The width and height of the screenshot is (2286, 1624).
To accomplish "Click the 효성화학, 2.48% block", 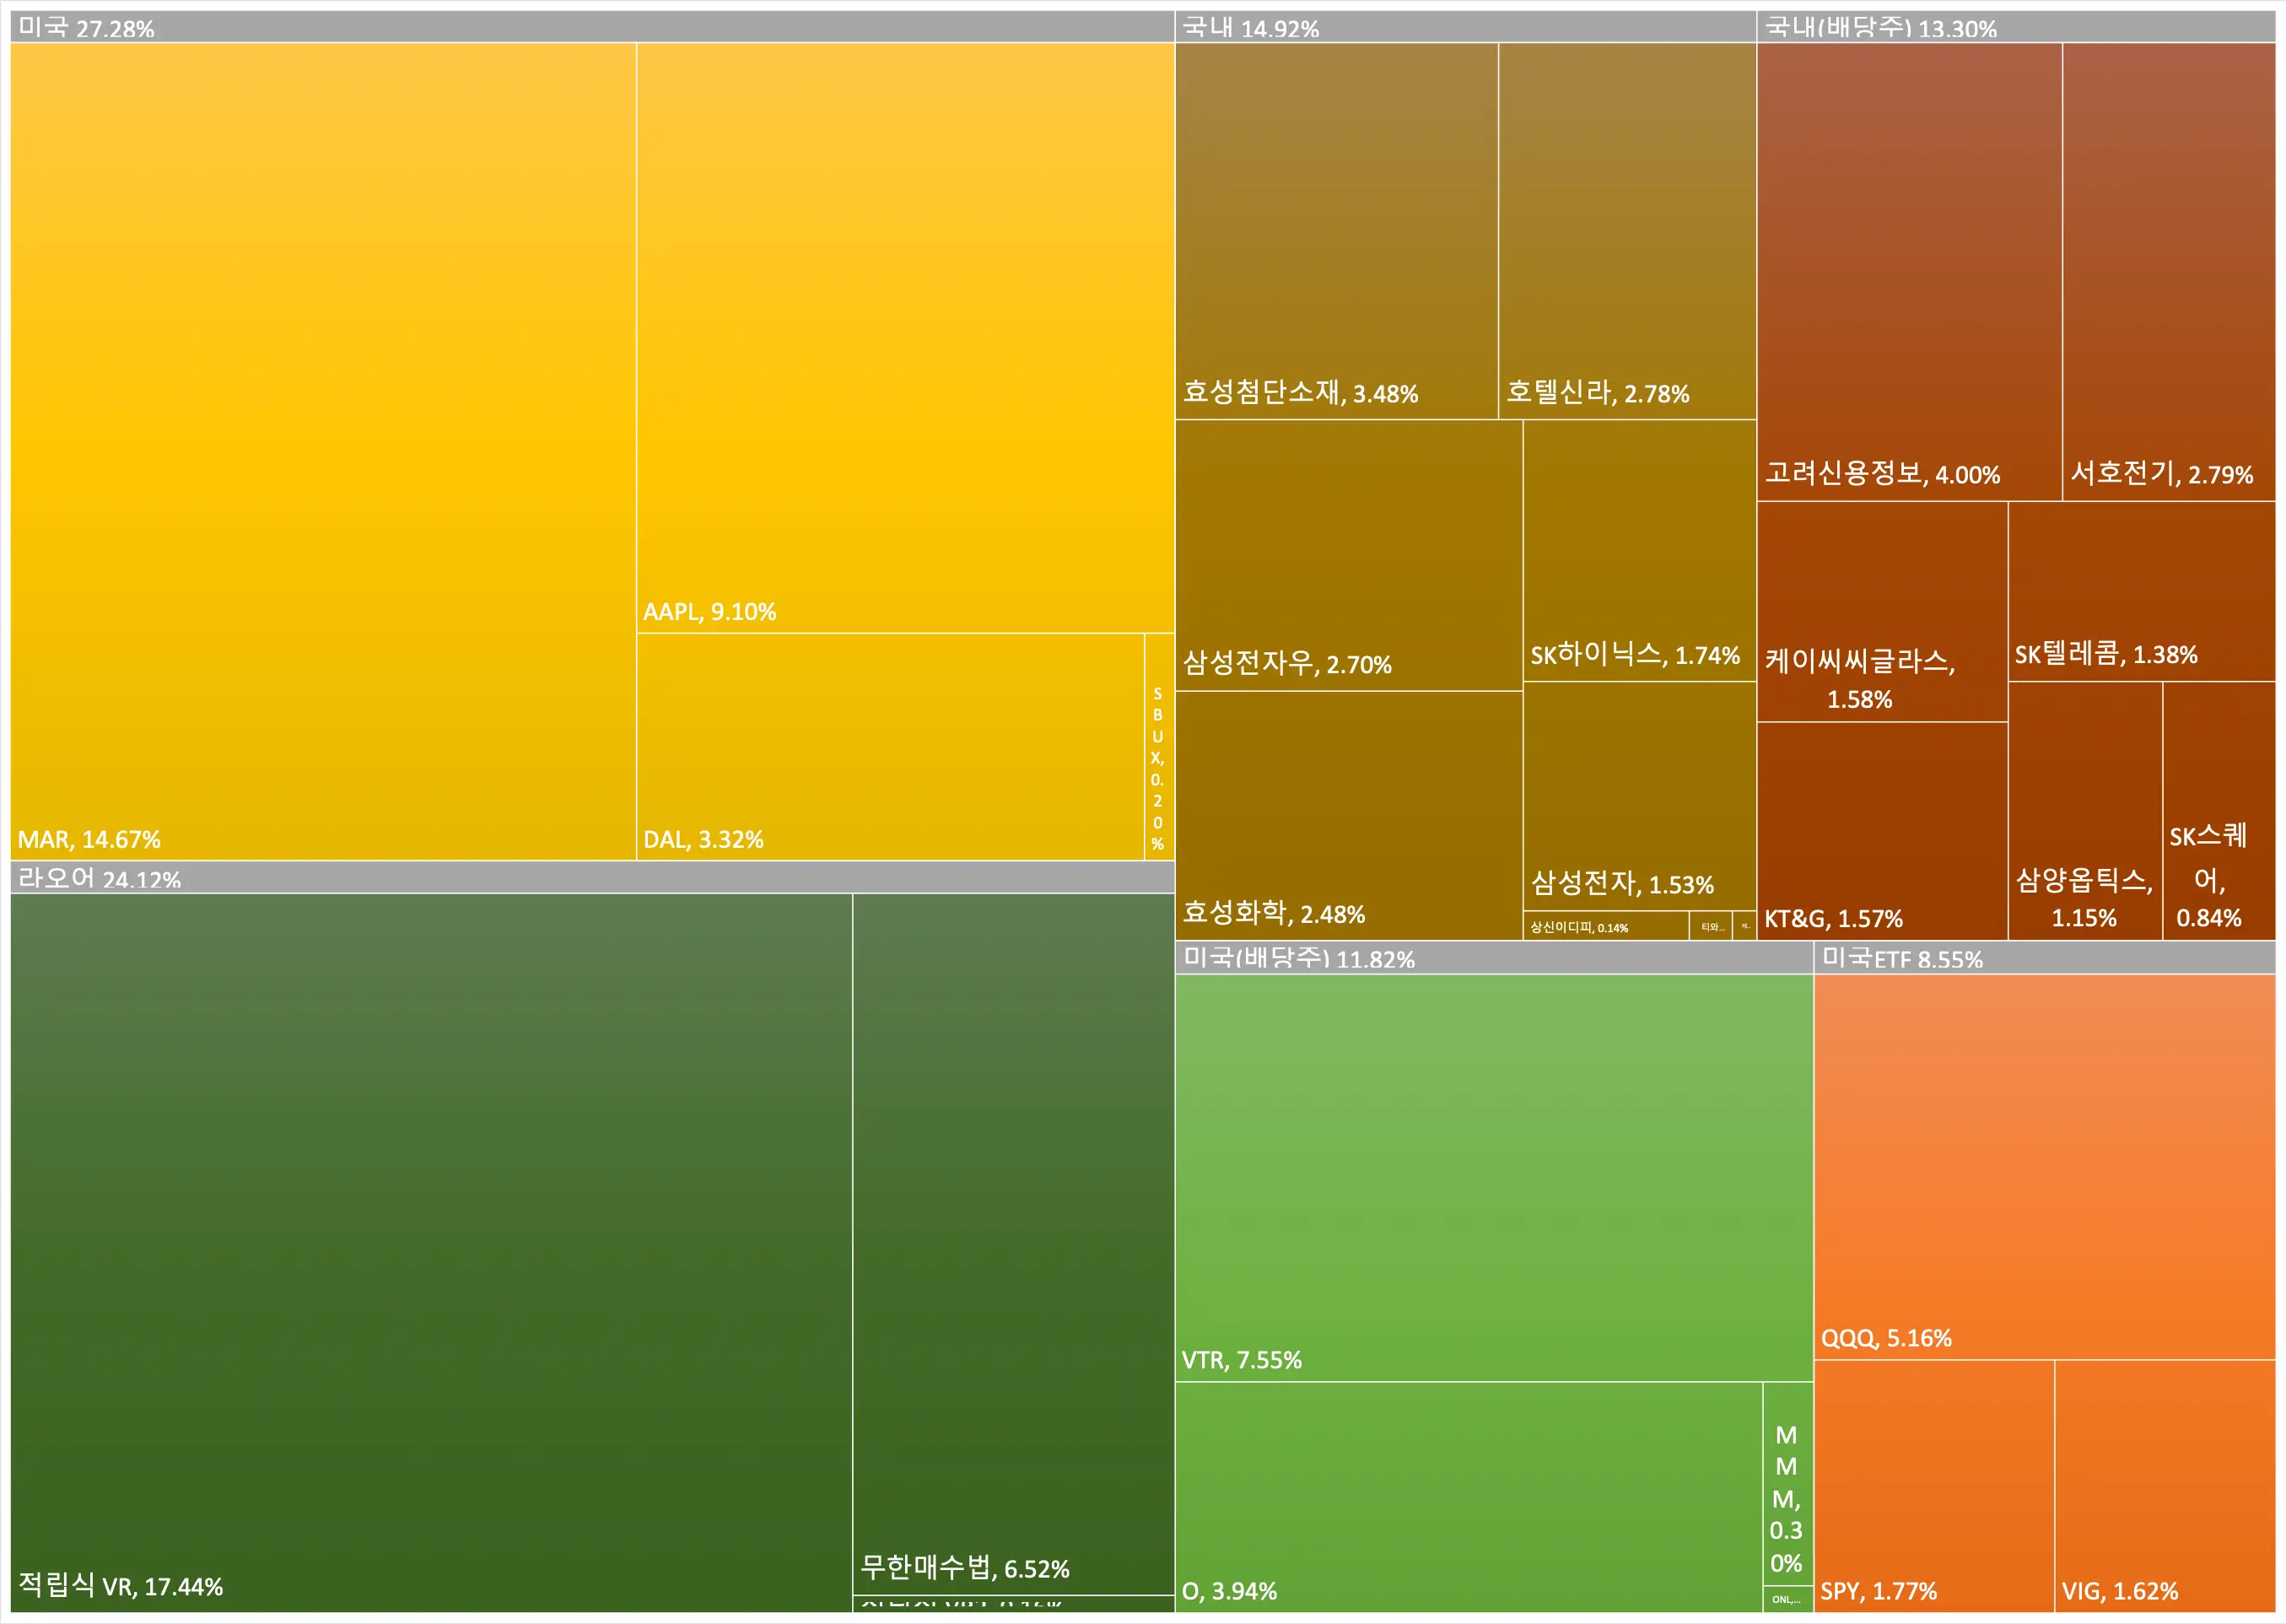I will 1349,815.
